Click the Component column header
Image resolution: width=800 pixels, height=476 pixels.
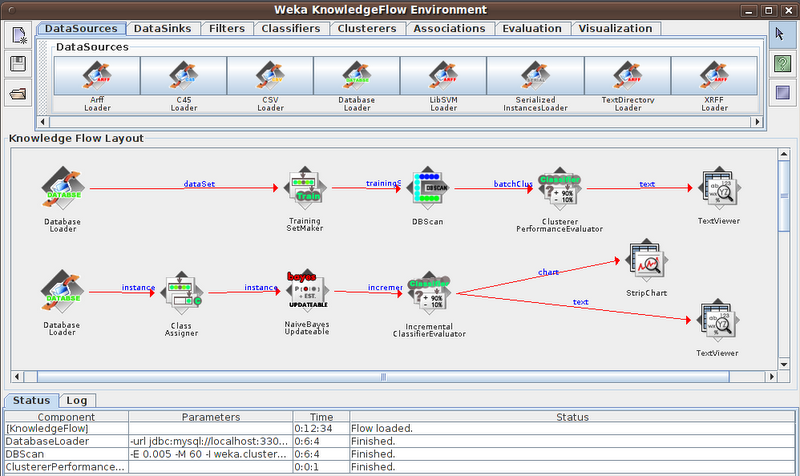click(x=66, y=417)
